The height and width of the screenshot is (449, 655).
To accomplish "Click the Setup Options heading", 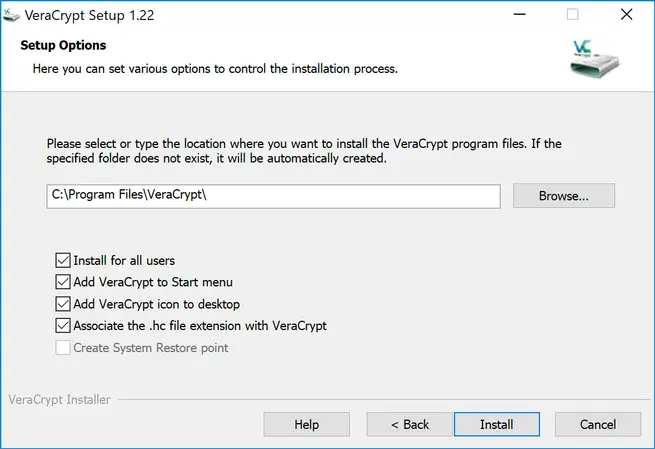I will pos(63,46).
